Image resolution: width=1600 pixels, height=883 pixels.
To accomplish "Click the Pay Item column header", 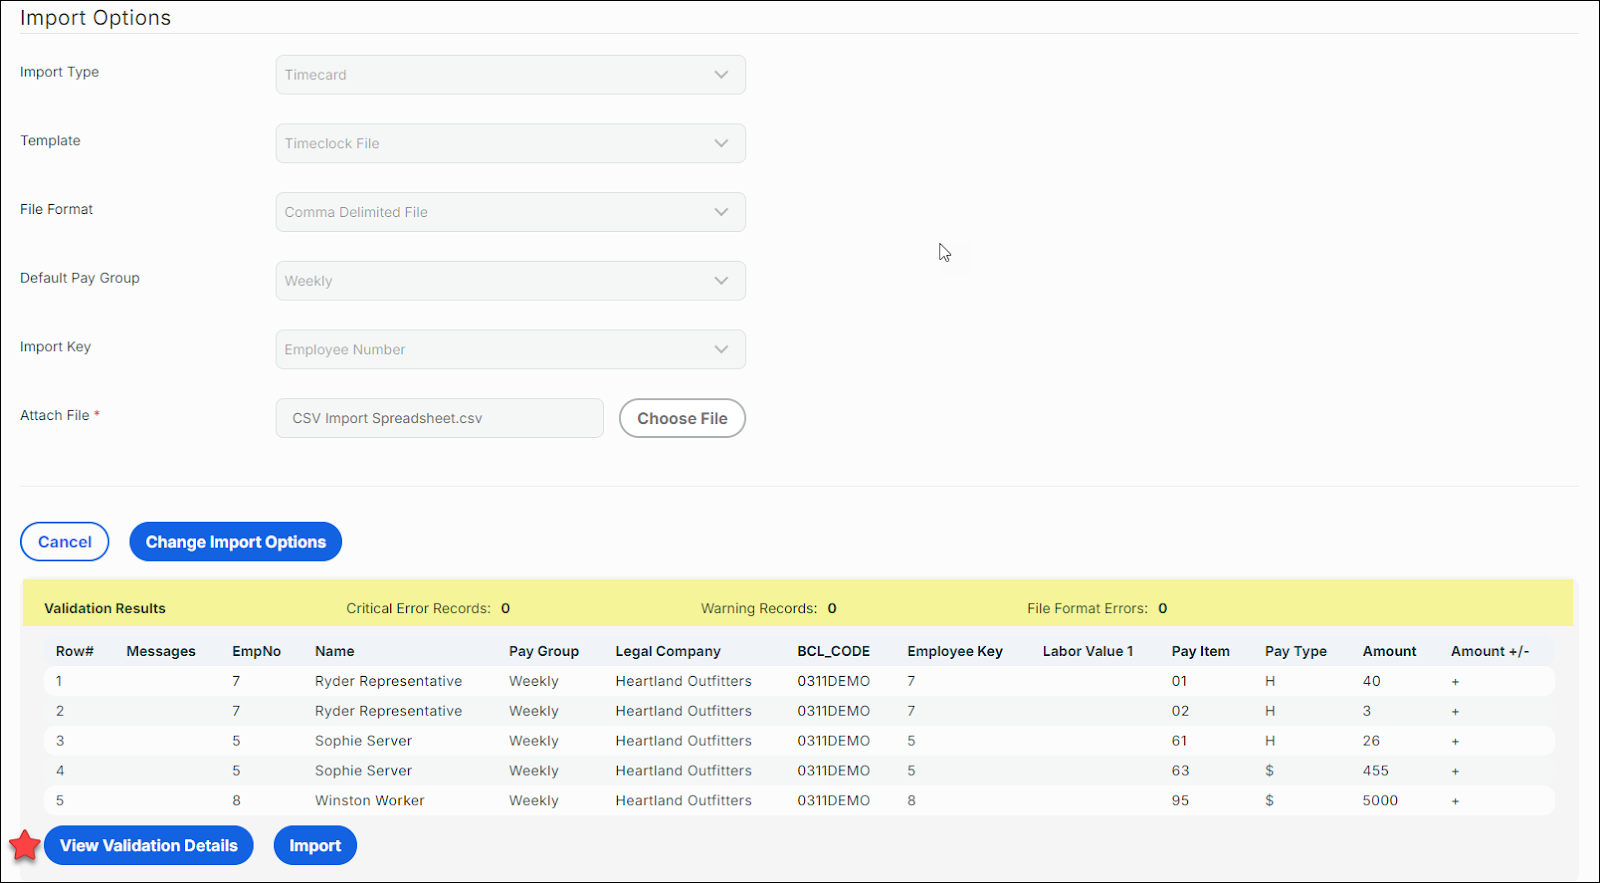I will (1200, 651).
